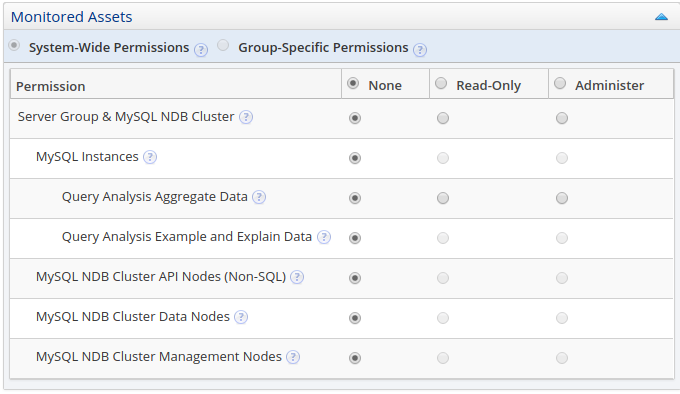Click the Server Group & MySQL NDB Cluster label
This screenshot has height=394, width=680.
[x=126, y=117]
